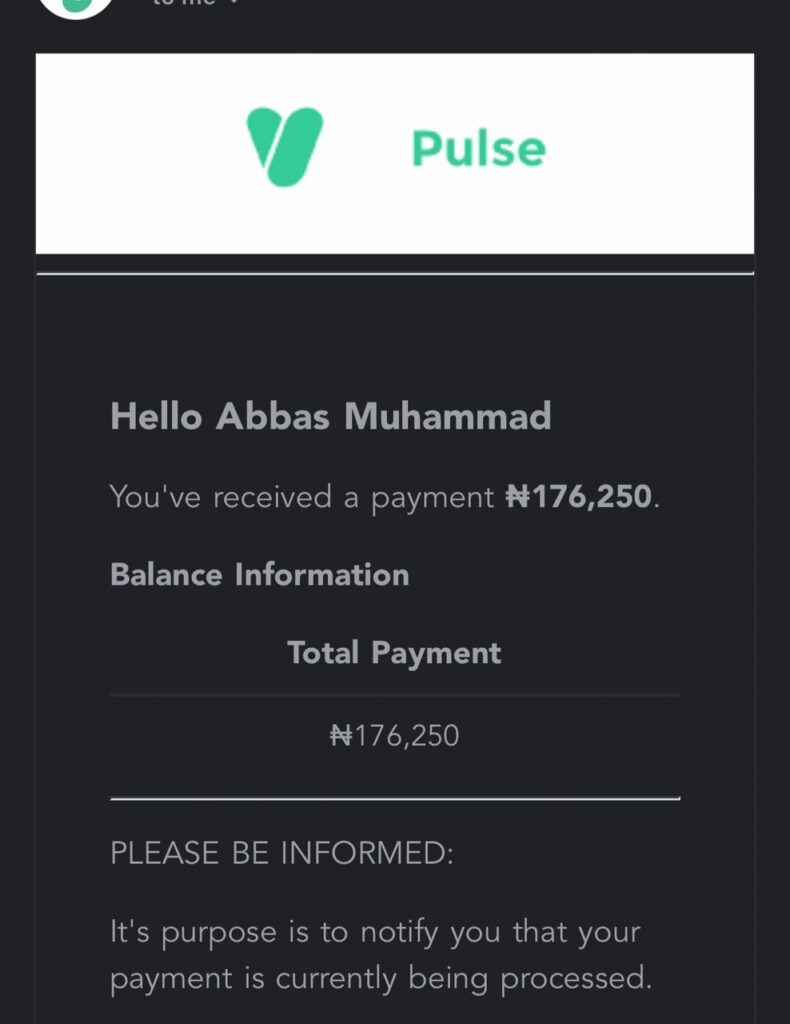The height and width of the screenshot is (1024, 790).
Task: Tap the white Pulse header banner
Action: coord(394,153)
